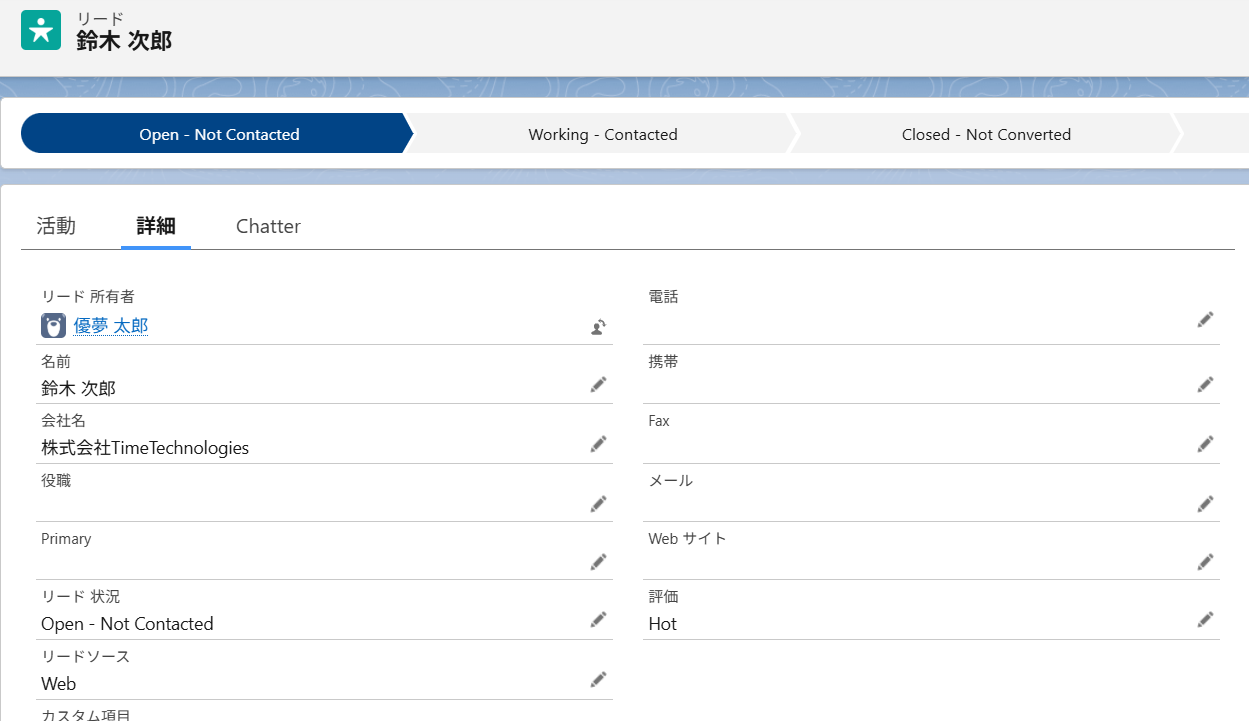
Task: Click the 名前 value 鈴木 次郎
Action: pos(78,388)
